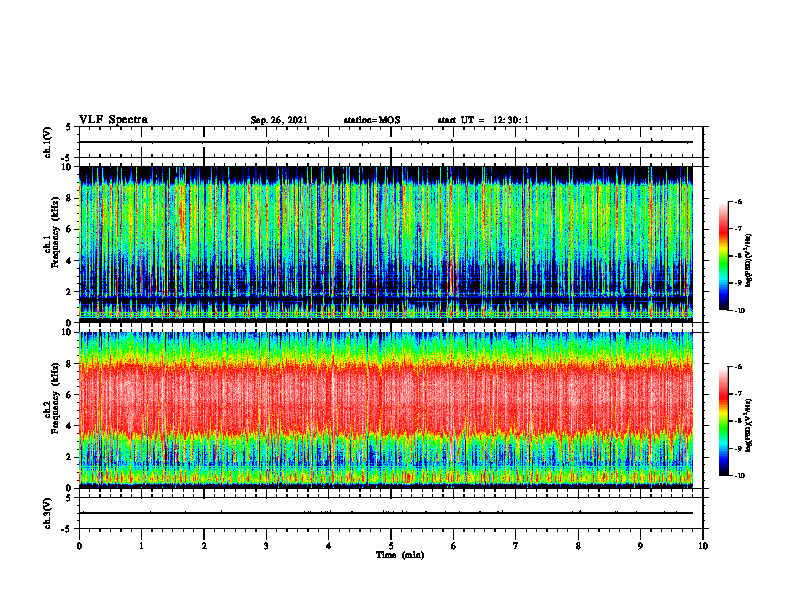Click the -10 label on ch.2 color bar
The height and width of the screenshot is (612, 792).
(x=739, y=475)
